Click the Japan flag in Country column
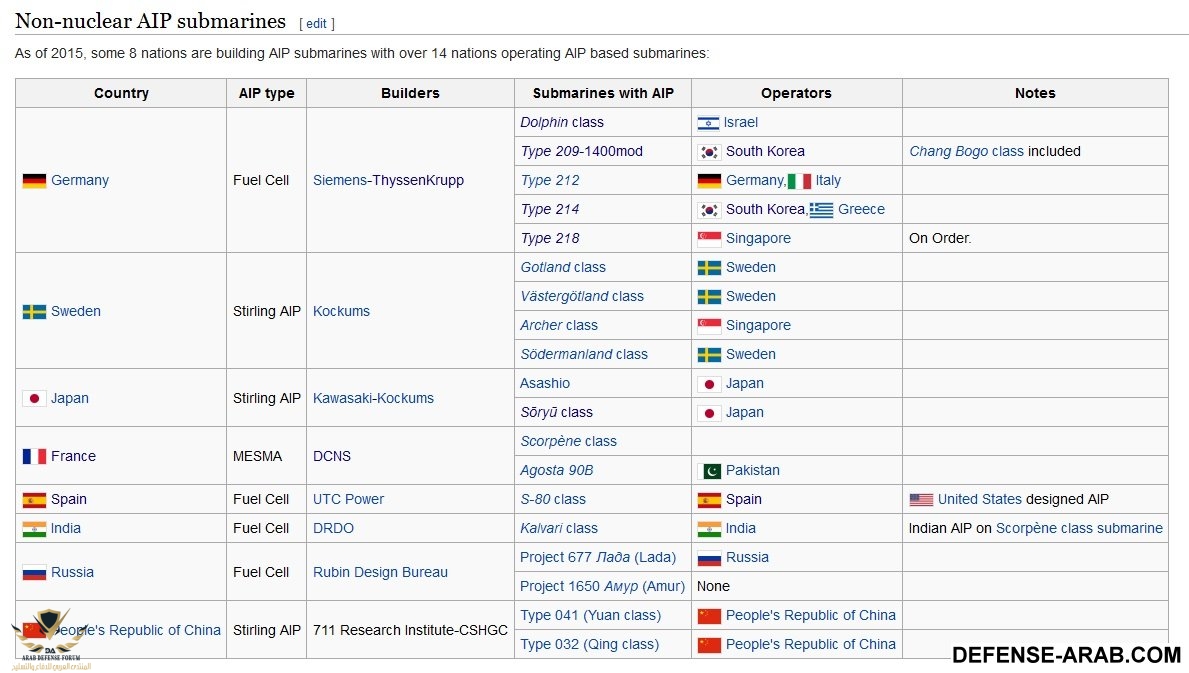The height and width of the screenshot is (673, 1189). tap(34, 399)
